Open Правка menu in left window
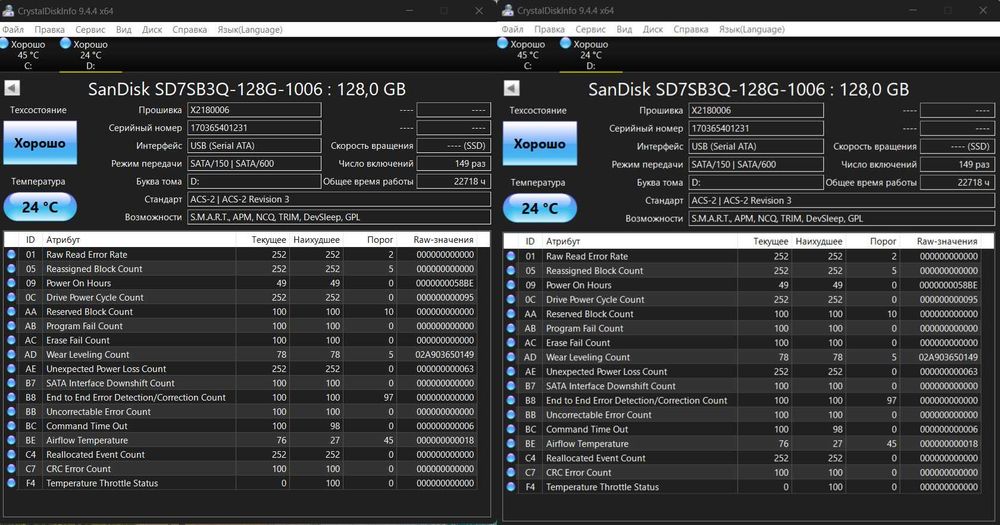Screen dimensions: 1000x525 49,29
